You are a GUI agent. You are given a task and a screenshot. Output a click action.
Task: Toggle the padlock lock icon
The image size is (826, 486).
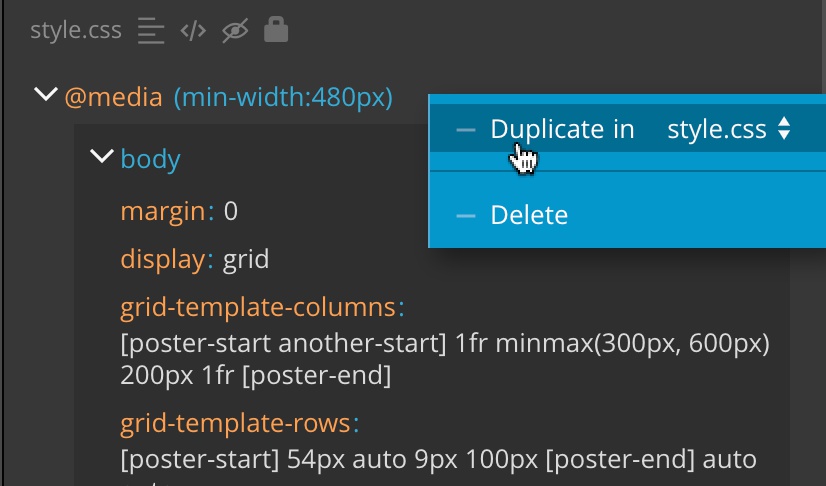pos(276,29)
